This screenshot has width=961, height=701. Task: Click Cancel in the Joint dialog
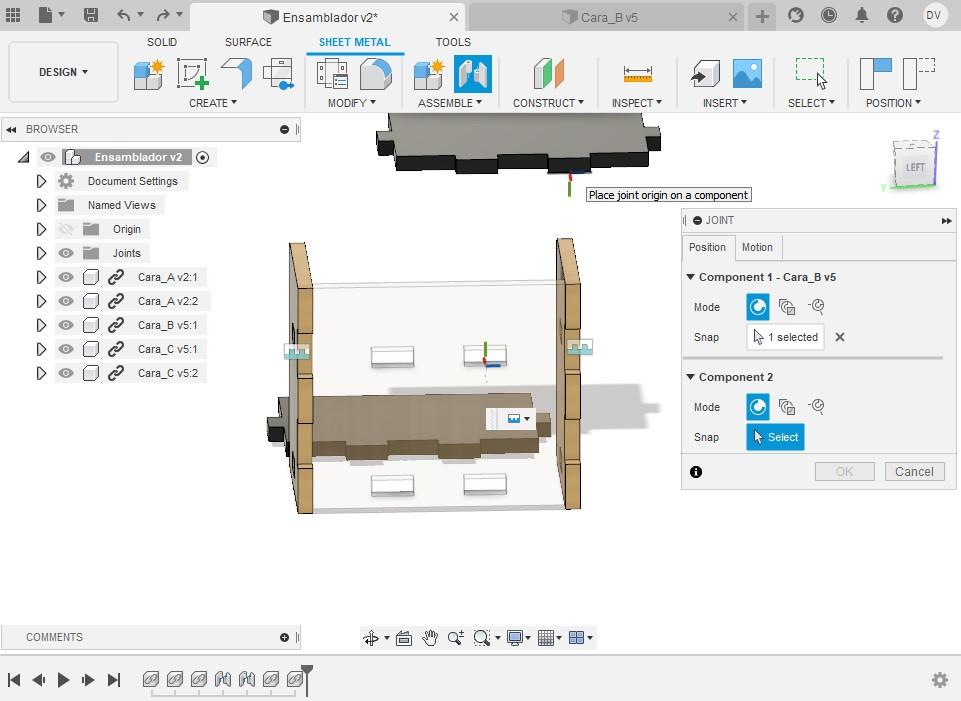pyautogui.click(x=914, y=472)
